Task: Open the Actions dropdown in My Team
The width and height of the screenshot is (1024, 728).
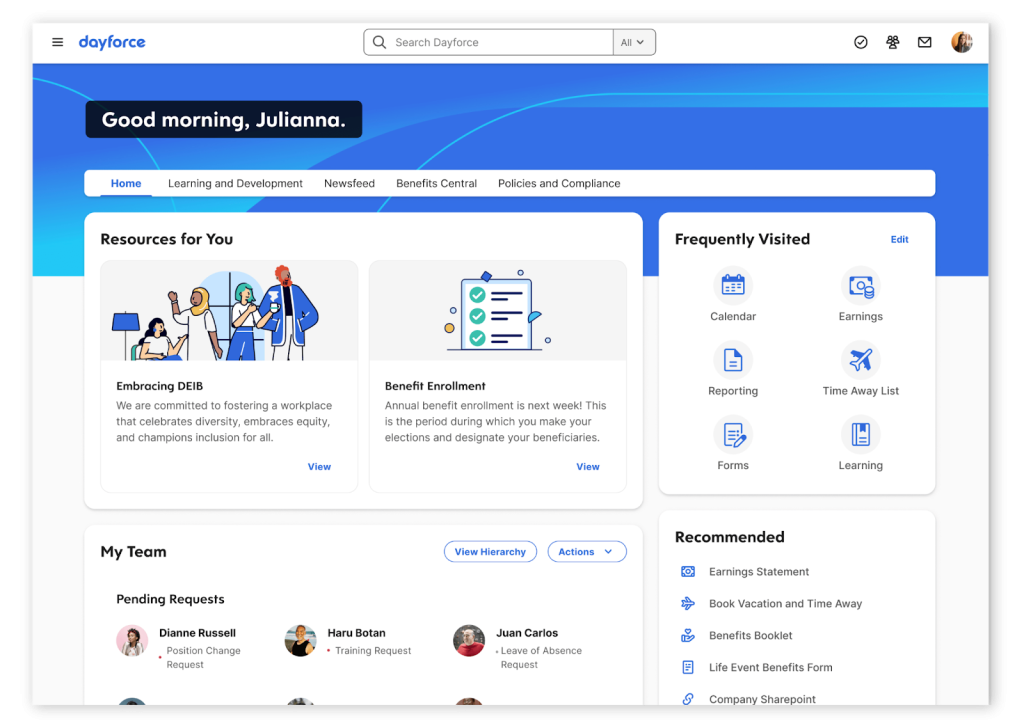Action: (587, 551)
